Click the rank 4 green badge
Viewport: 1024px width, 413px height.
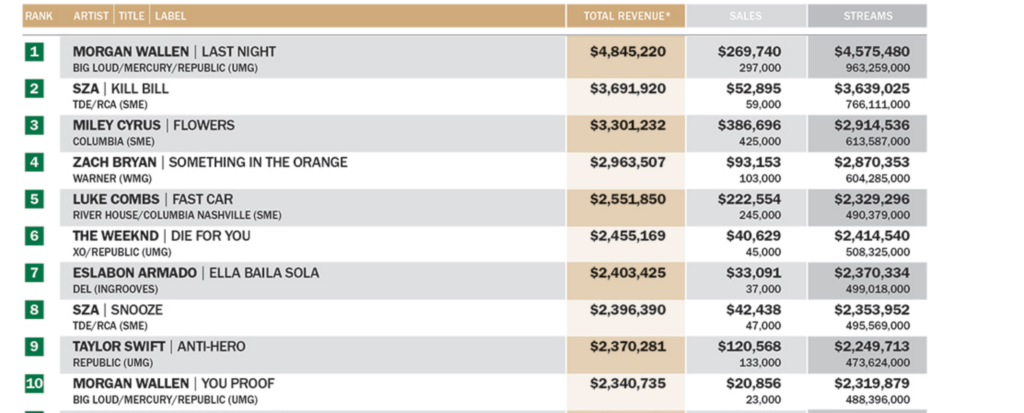pos(35,162)
